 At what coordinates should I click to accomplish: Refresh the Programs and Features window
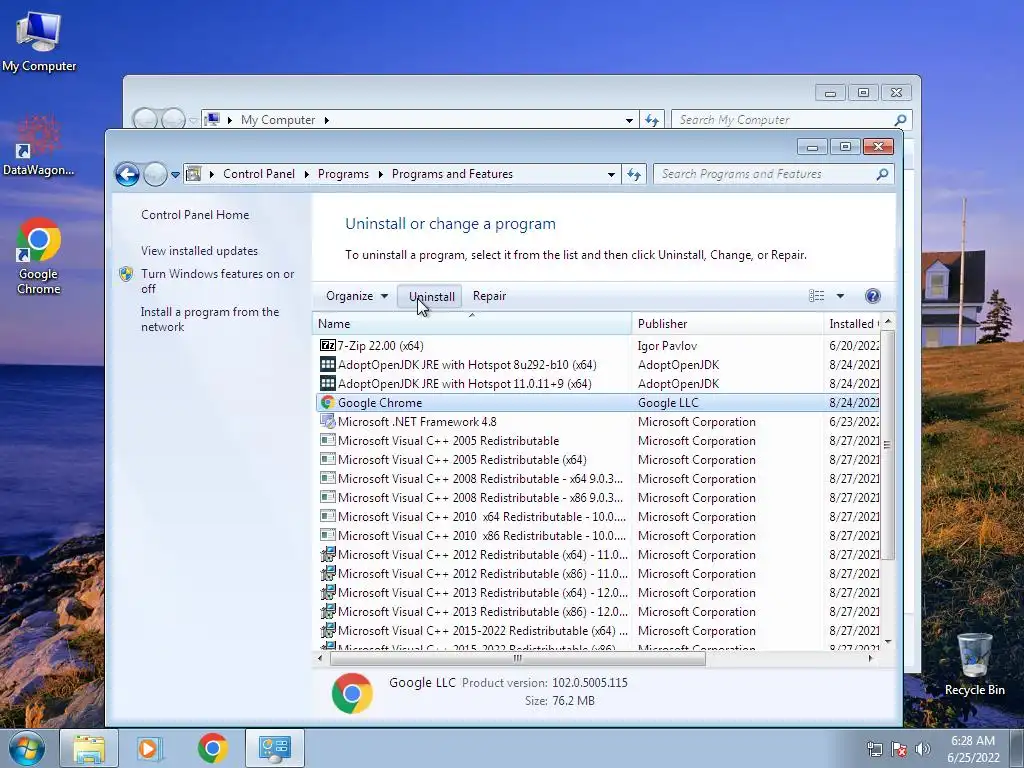tap(633, 174)
